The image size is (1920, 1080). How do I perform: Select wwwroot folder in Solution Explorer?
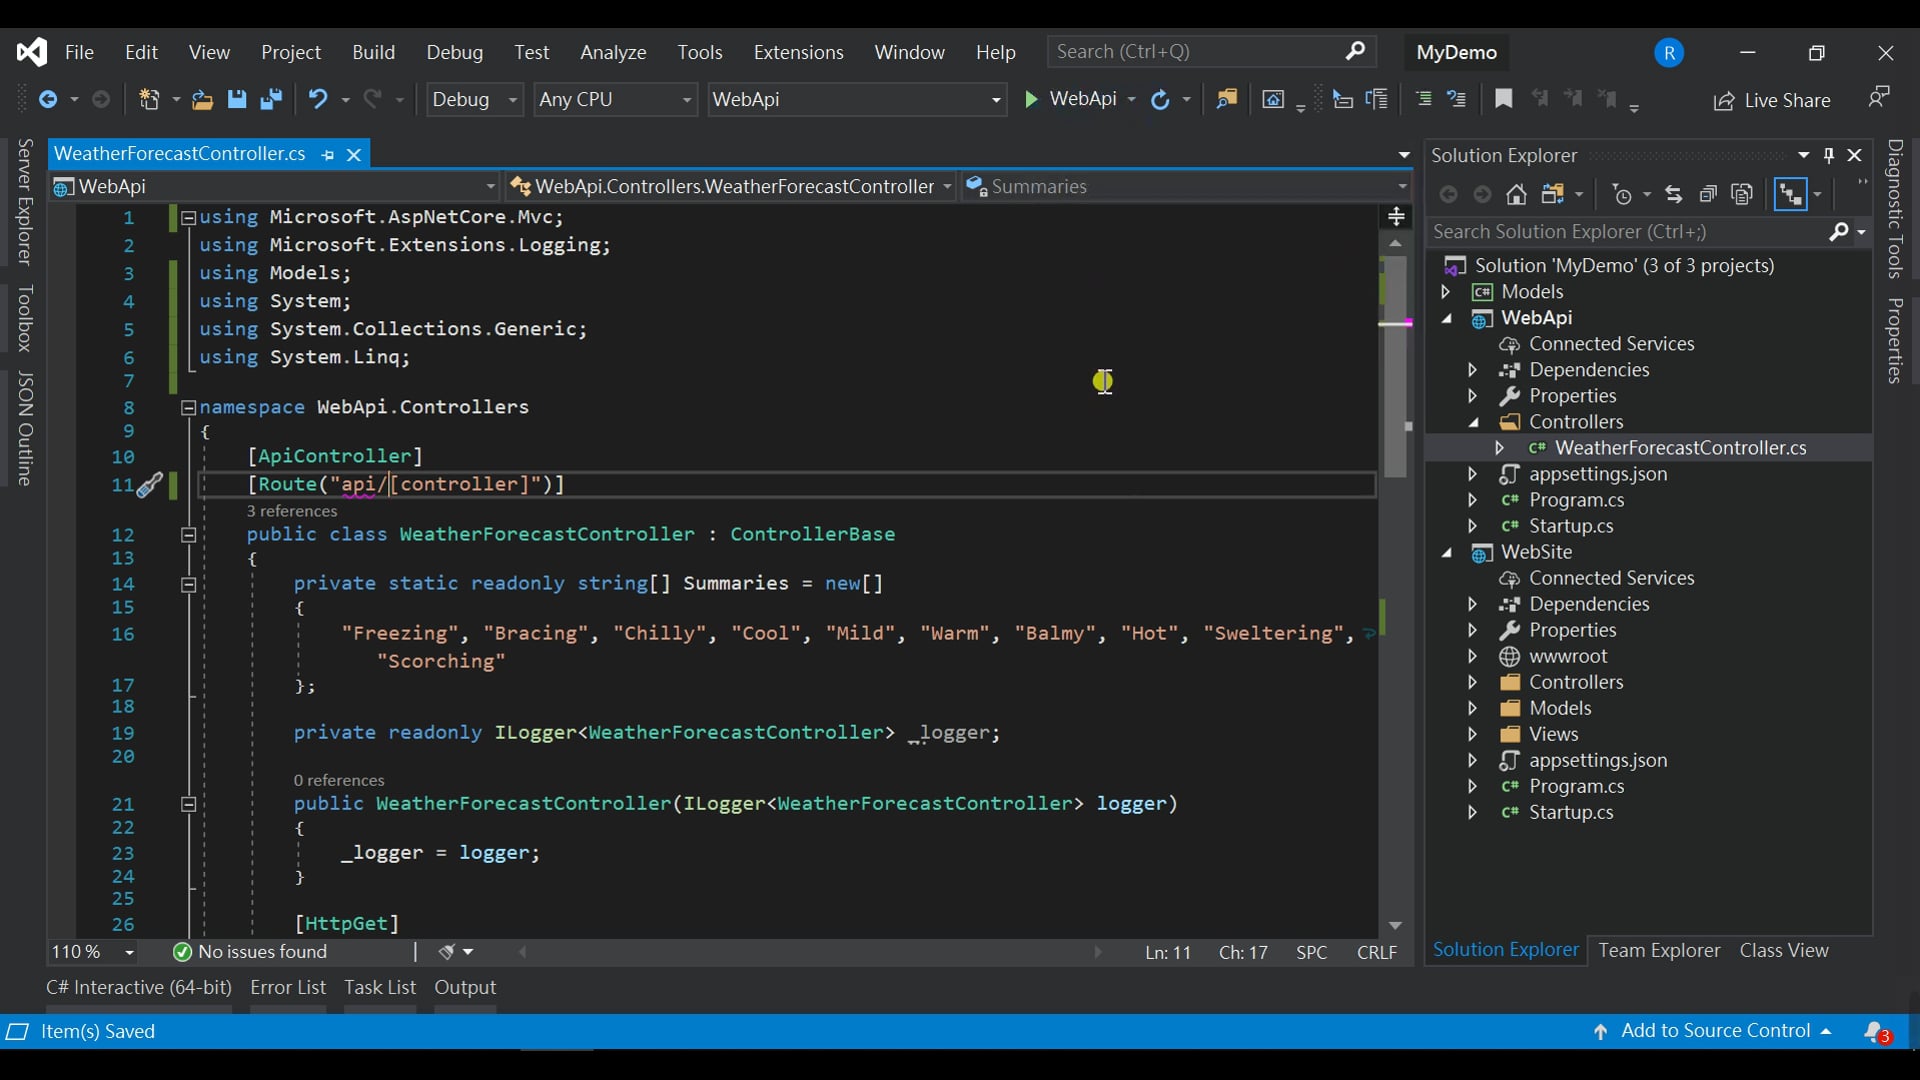coord(1568,657)
